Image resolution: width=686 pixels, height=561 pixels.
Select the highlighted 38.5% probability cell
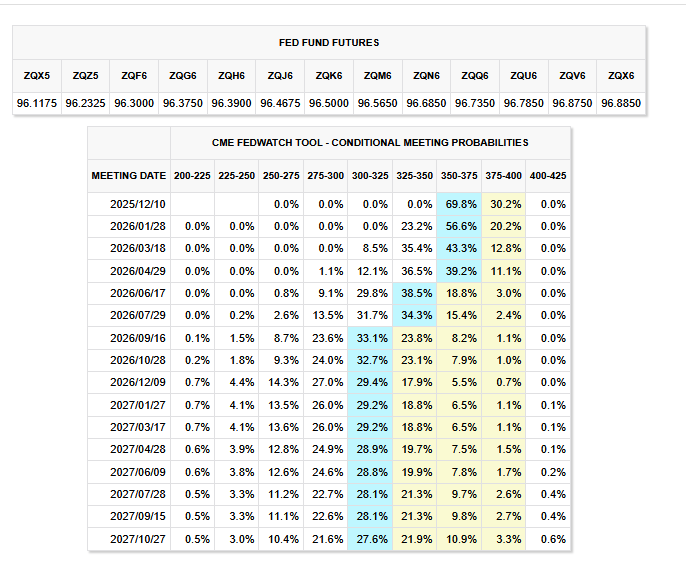[415, 293]
